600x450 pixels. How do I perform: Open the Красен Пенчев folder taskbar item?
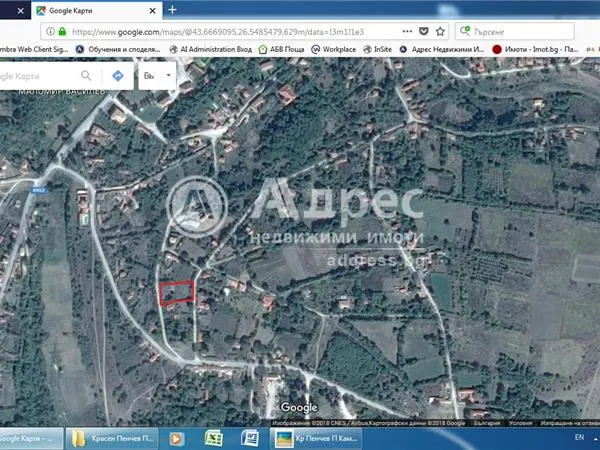coord(112,439)
